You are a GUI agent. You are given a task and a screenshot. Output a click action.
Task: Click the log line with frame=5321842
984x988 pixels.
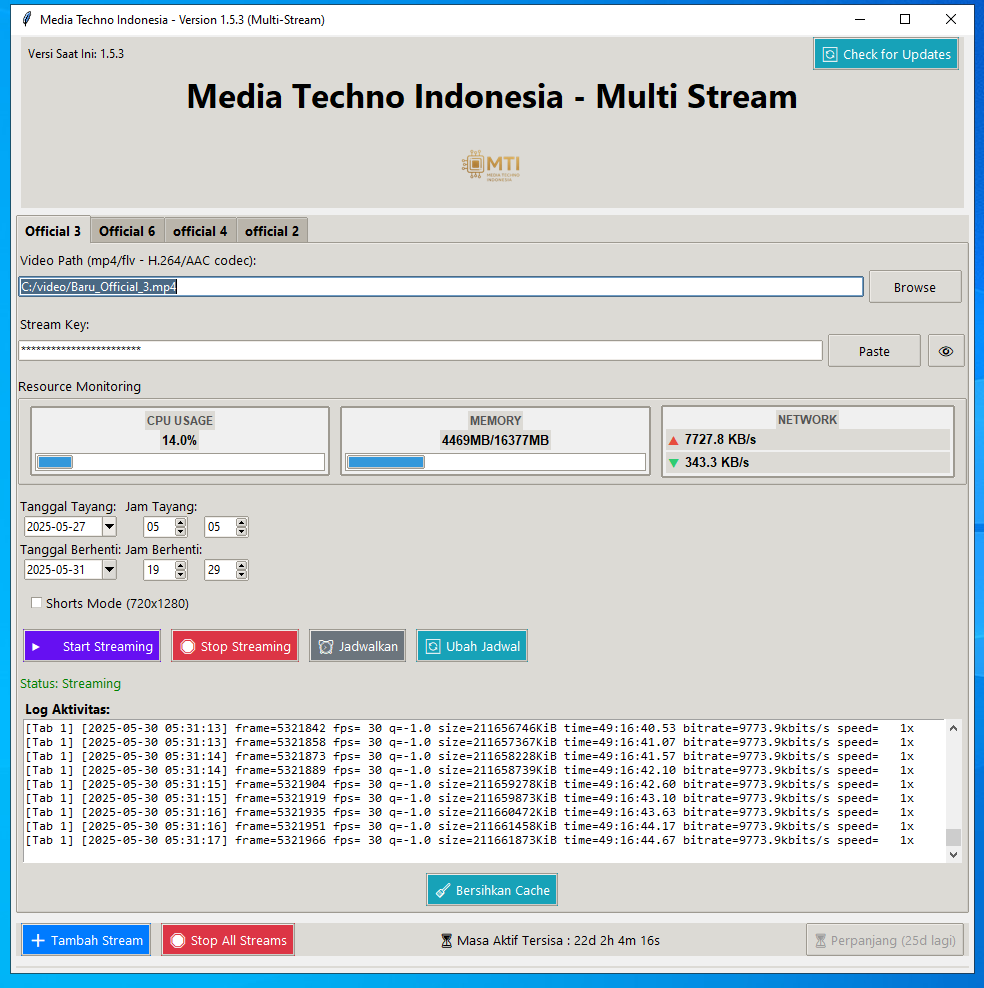tap(469, 728)
